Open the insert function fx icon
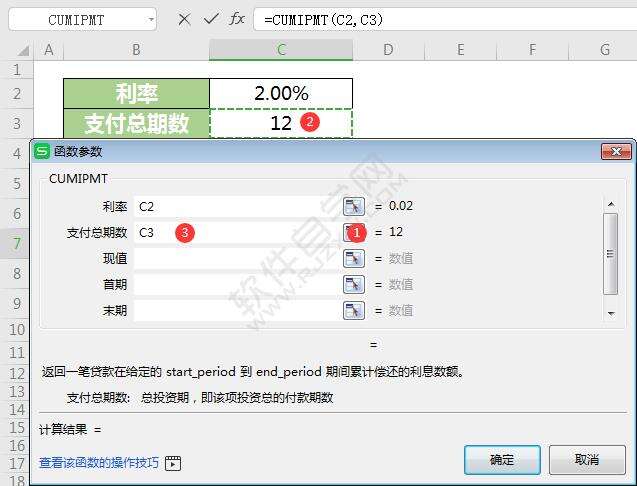 coord(237,19)
